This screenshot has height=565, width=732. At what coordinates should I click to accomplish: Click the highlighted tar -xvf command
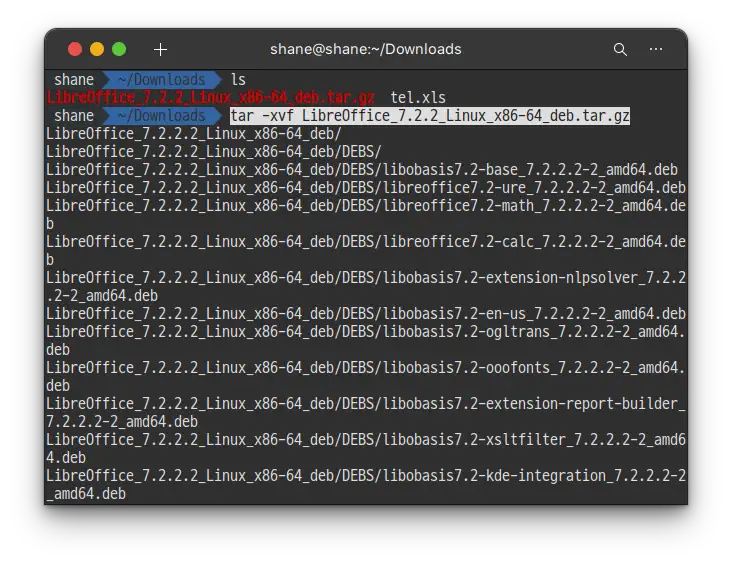click(430, 116)
